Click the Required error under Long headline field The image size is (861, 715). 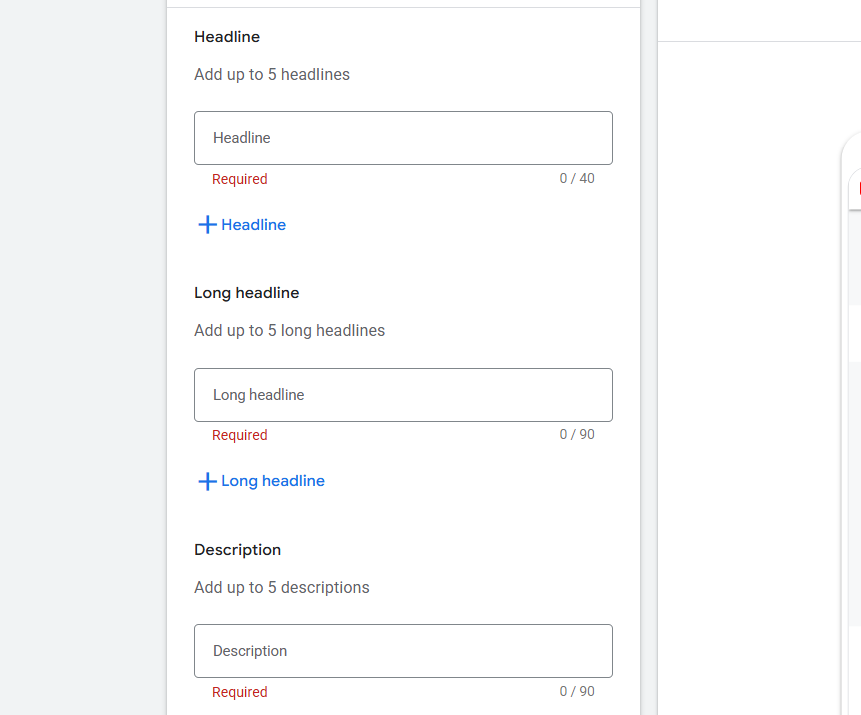(x=240, y=436)
